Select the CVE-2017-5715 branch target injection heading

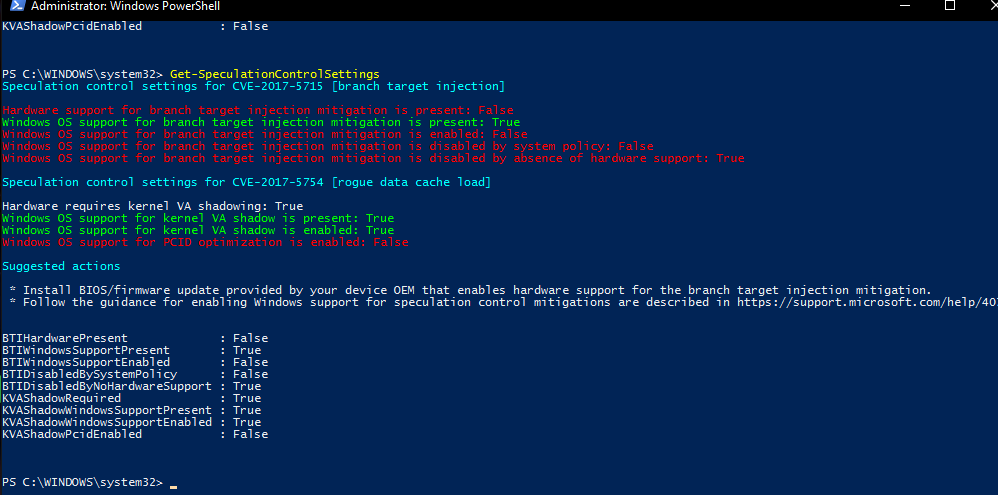coord(253,86)
